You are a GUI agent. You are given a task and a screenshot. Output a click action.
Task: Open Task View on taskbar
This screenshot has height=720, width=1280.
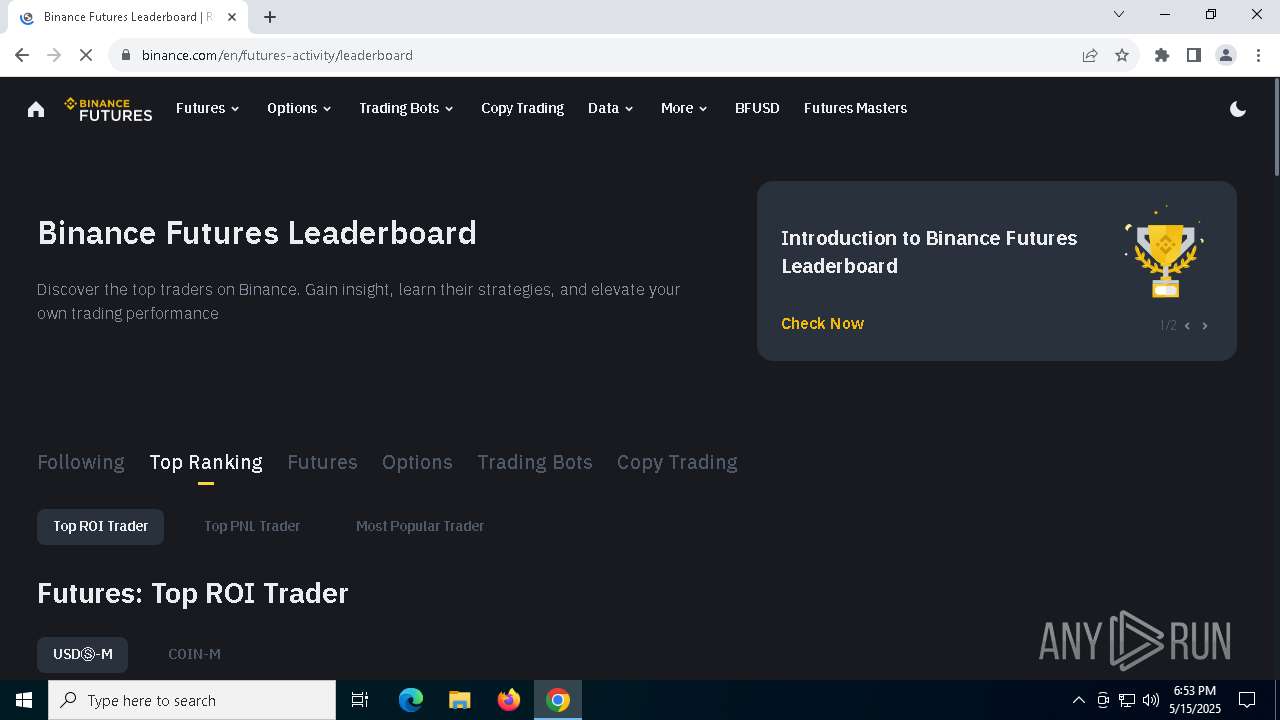[x=360, y=700]
